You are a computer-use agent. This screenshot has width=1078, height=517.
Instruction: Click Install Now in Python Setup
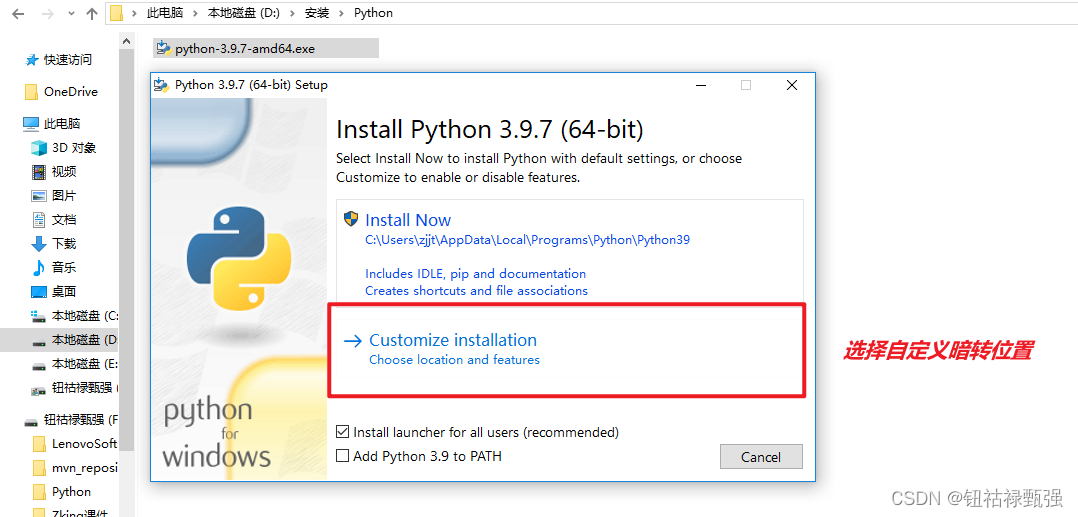click(408, 220)
